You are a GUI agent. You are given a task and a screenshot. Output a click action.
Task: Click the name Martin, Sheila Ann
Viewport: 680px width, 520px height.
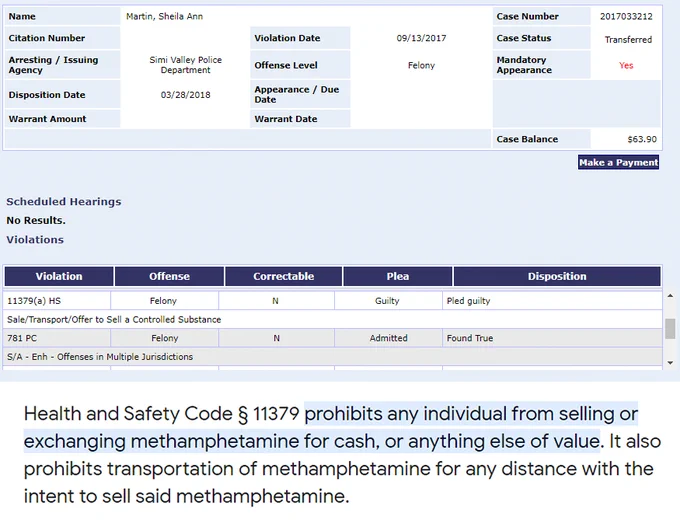[x=164, y=16]
